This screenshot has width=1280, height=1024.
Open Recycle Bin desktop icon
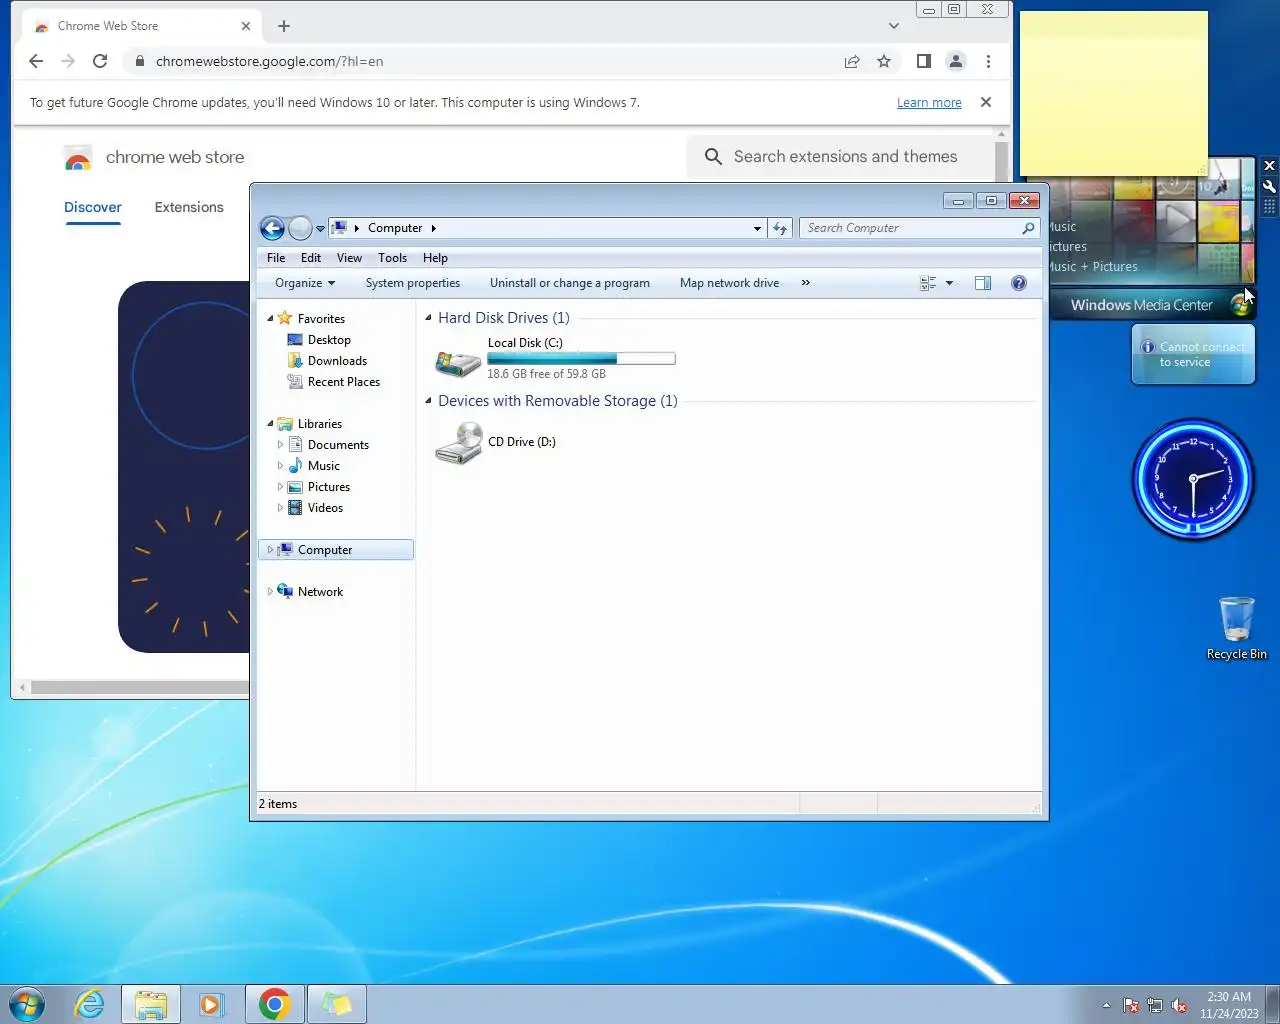coord(1237,628)
